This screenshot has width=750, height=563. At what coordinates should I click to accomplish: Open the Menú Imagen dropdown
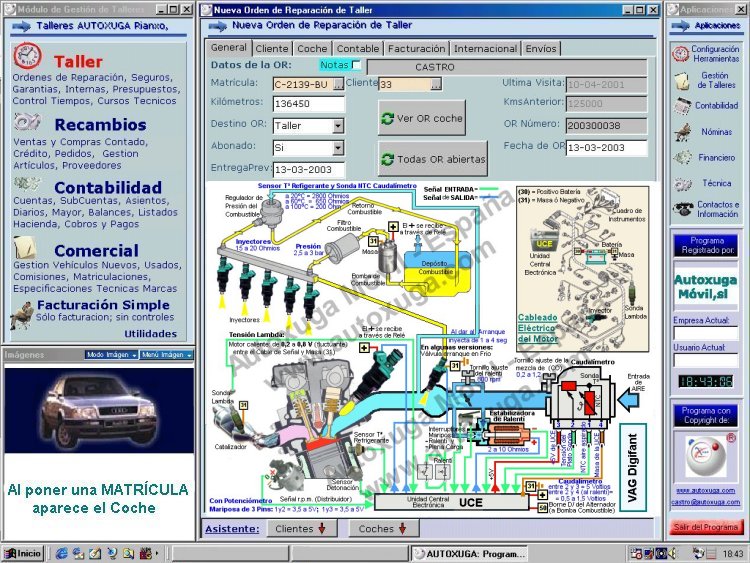point(166,354)
